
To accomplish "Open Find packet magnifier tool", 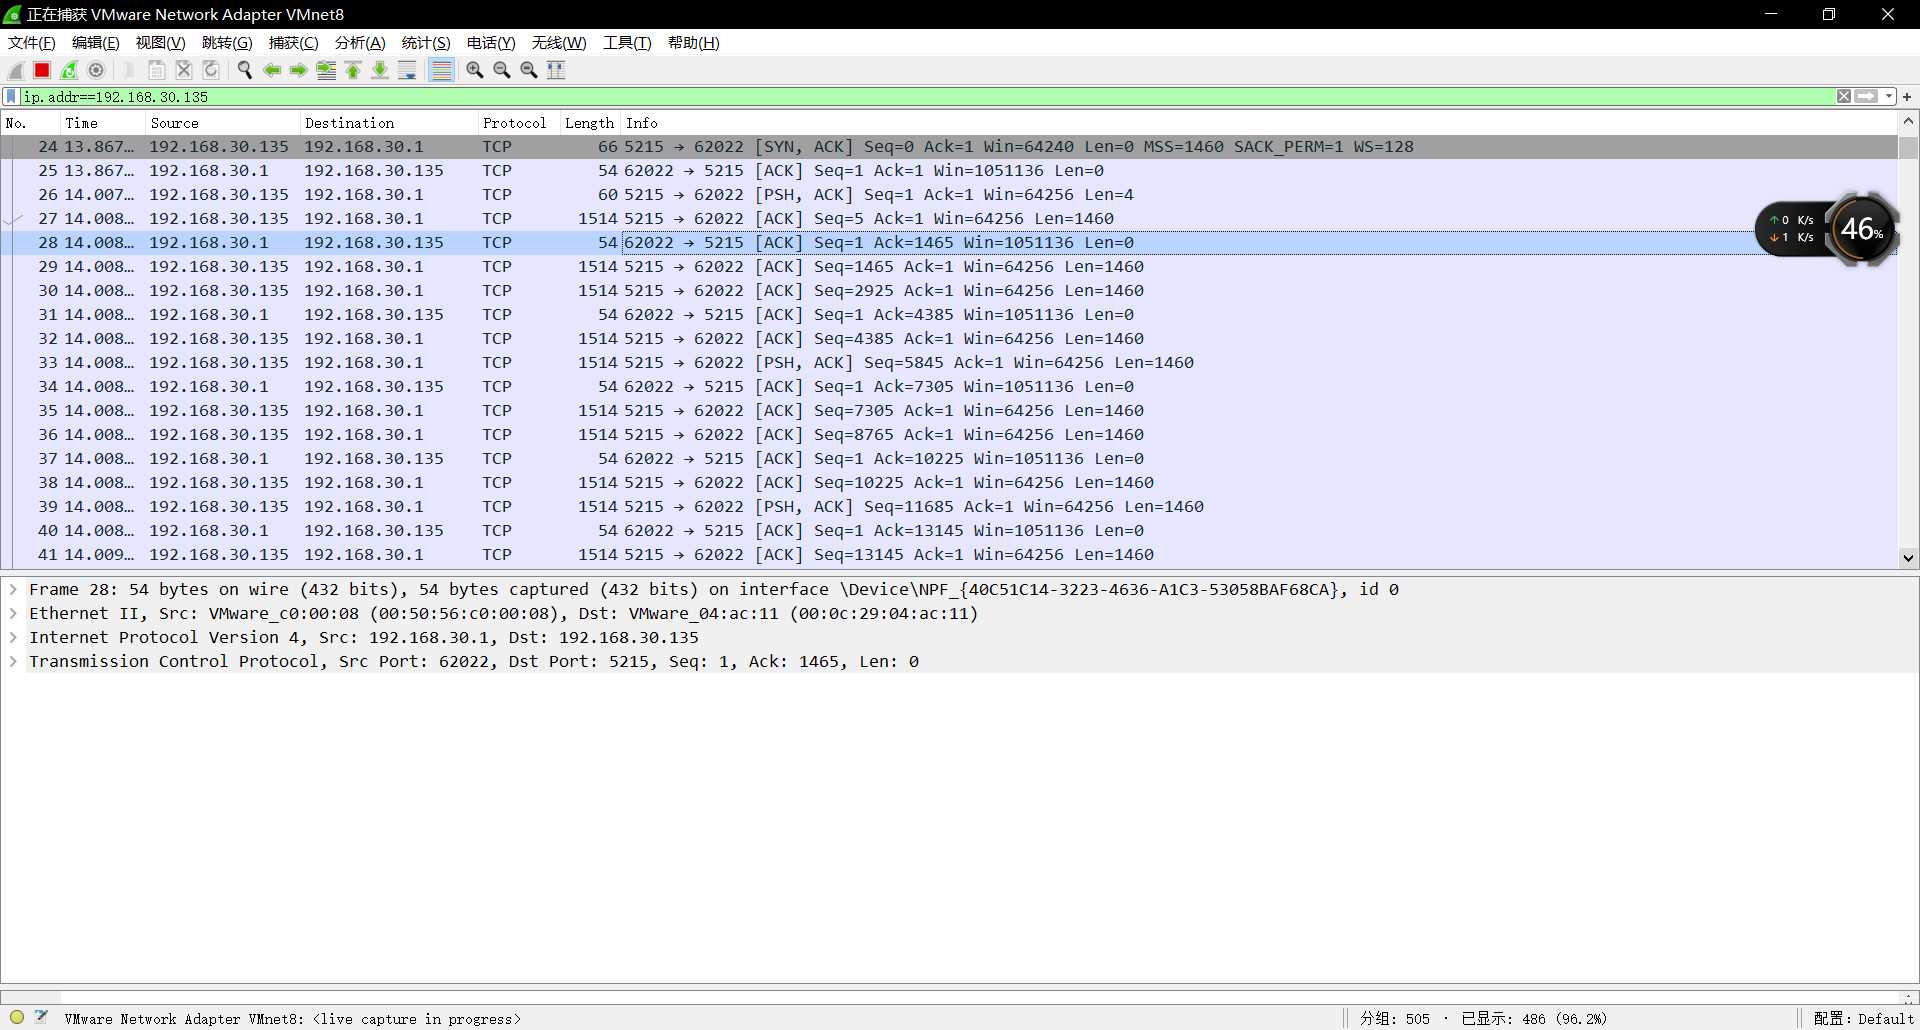I will [244, 70].
